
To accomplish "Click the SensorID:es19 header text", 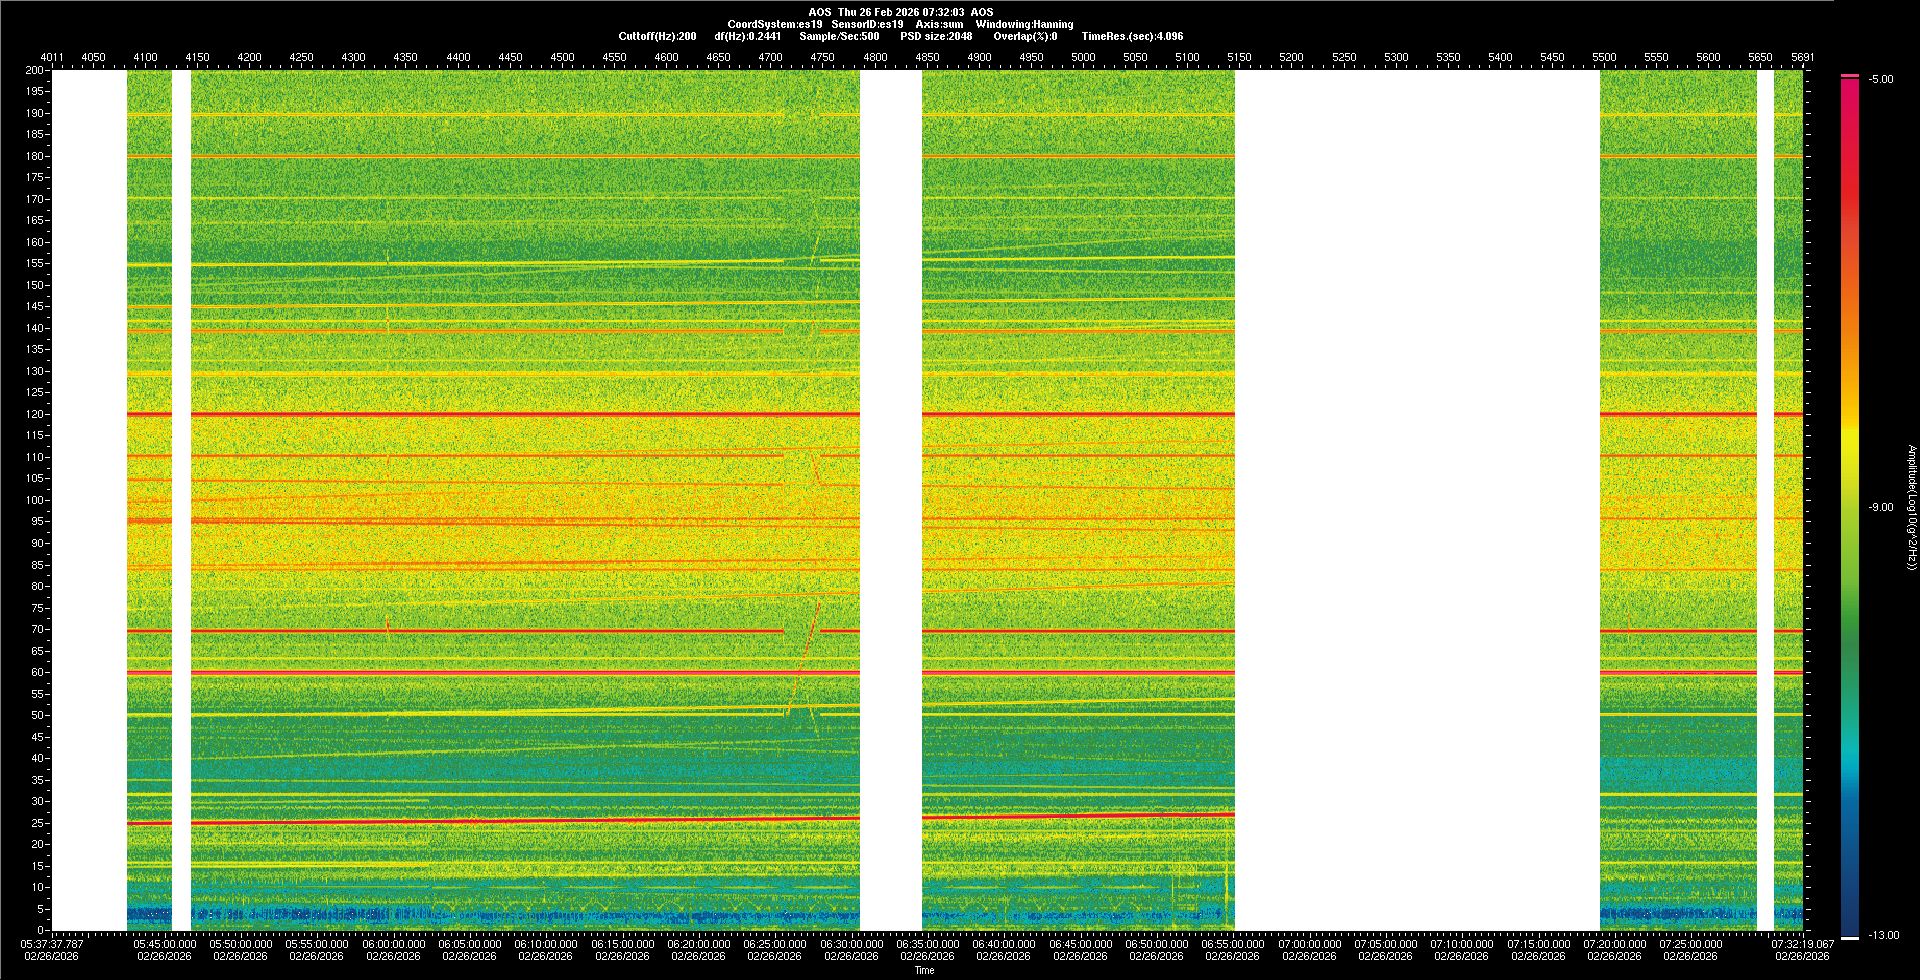I will tap(867, 24).
